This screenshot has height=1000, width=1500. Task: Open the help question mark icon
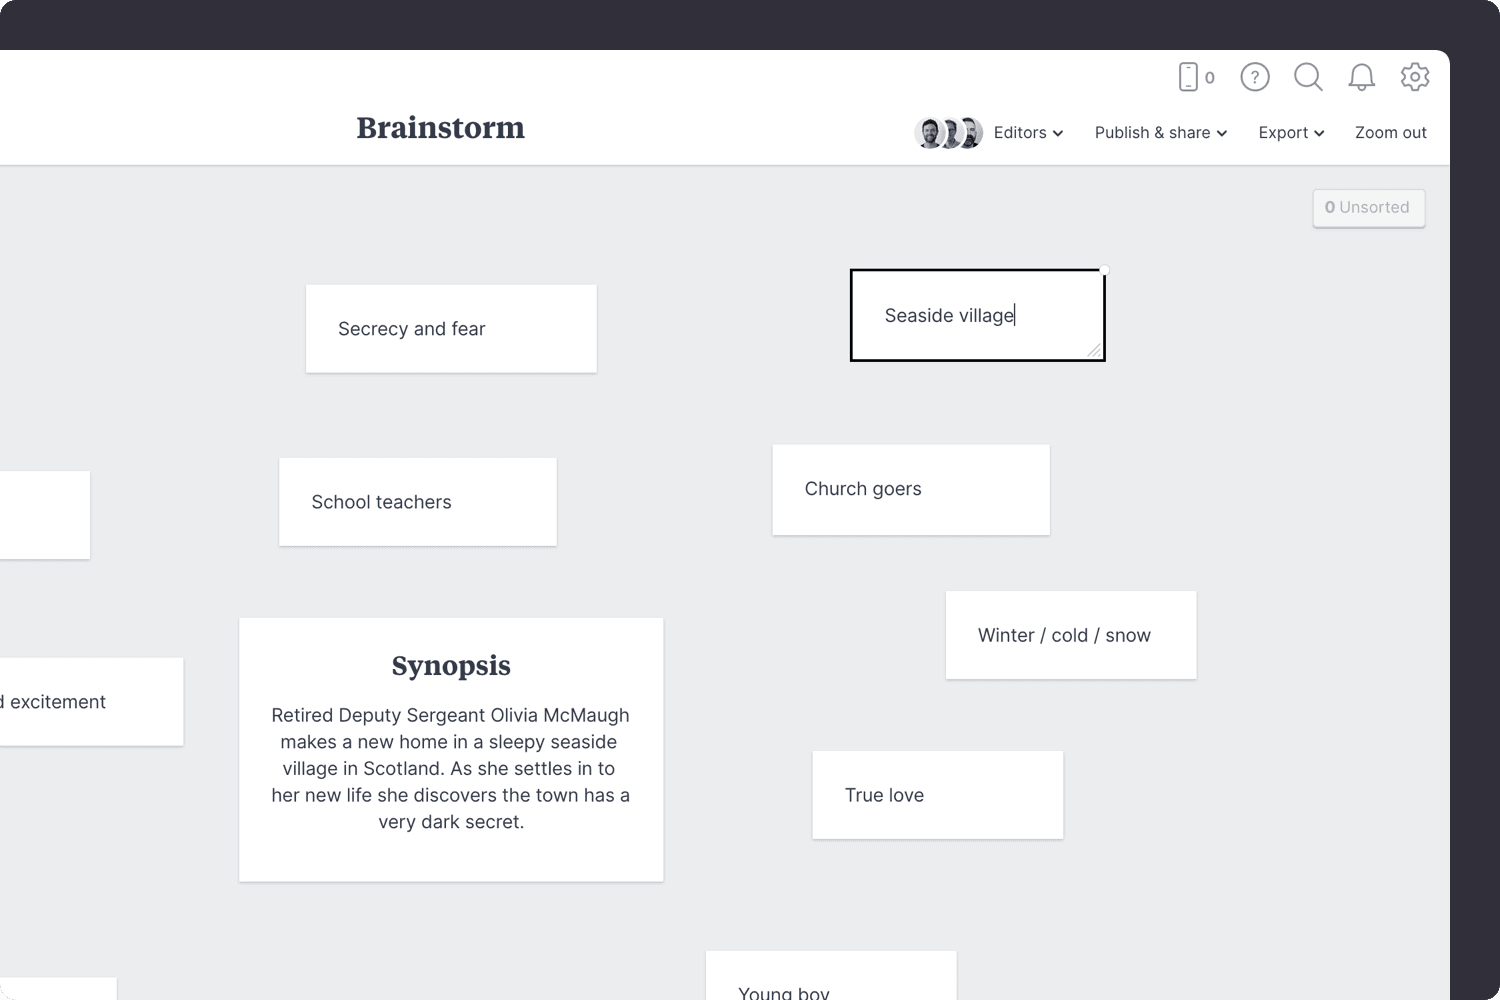(x=1254, y=77)
